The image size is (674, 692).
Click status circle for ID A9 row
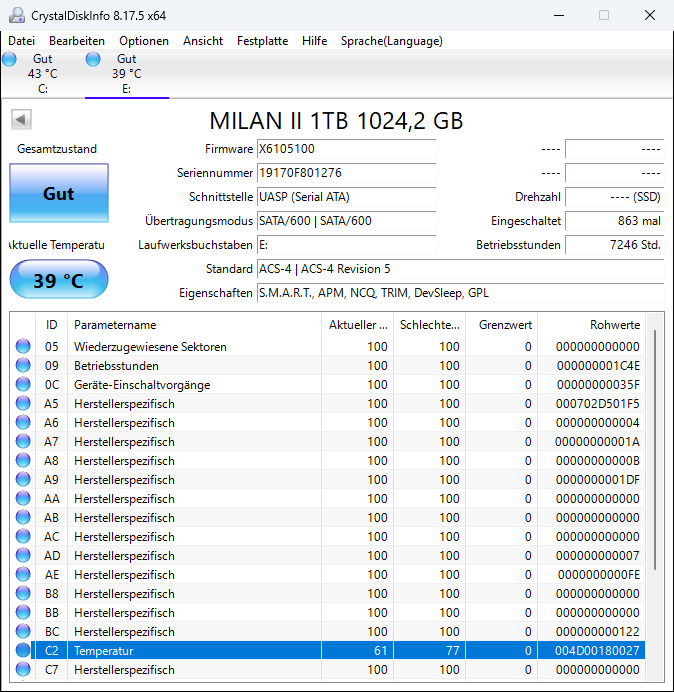[23, 479]
